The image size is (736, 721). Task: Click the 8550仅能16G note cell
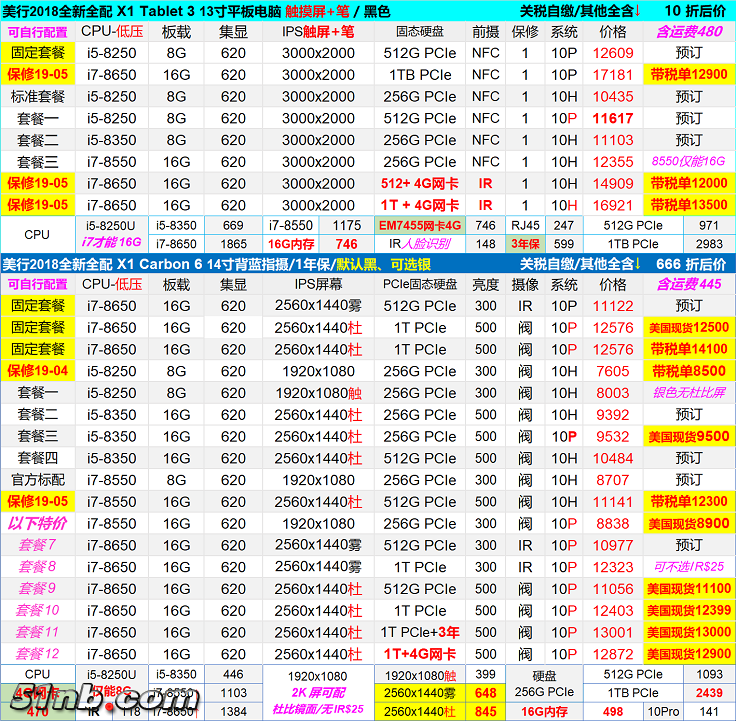click(688, 162)
